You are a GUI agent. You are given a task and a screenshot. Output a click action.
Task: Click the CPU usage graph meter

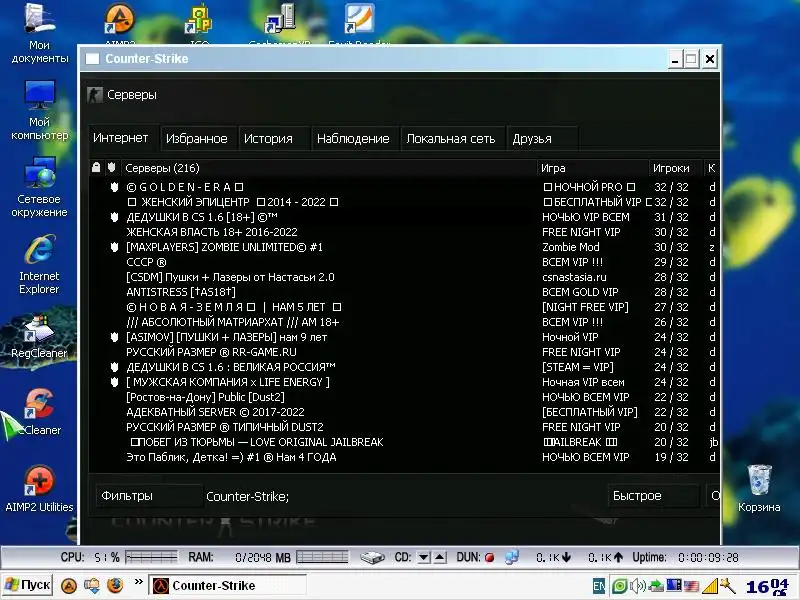(x=152, y=557)
